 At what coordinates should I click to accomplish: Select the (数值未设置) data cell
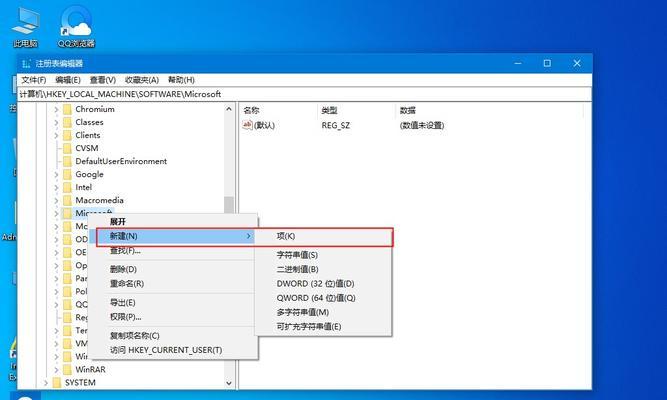pyautogui.click(x=422, y=126)
